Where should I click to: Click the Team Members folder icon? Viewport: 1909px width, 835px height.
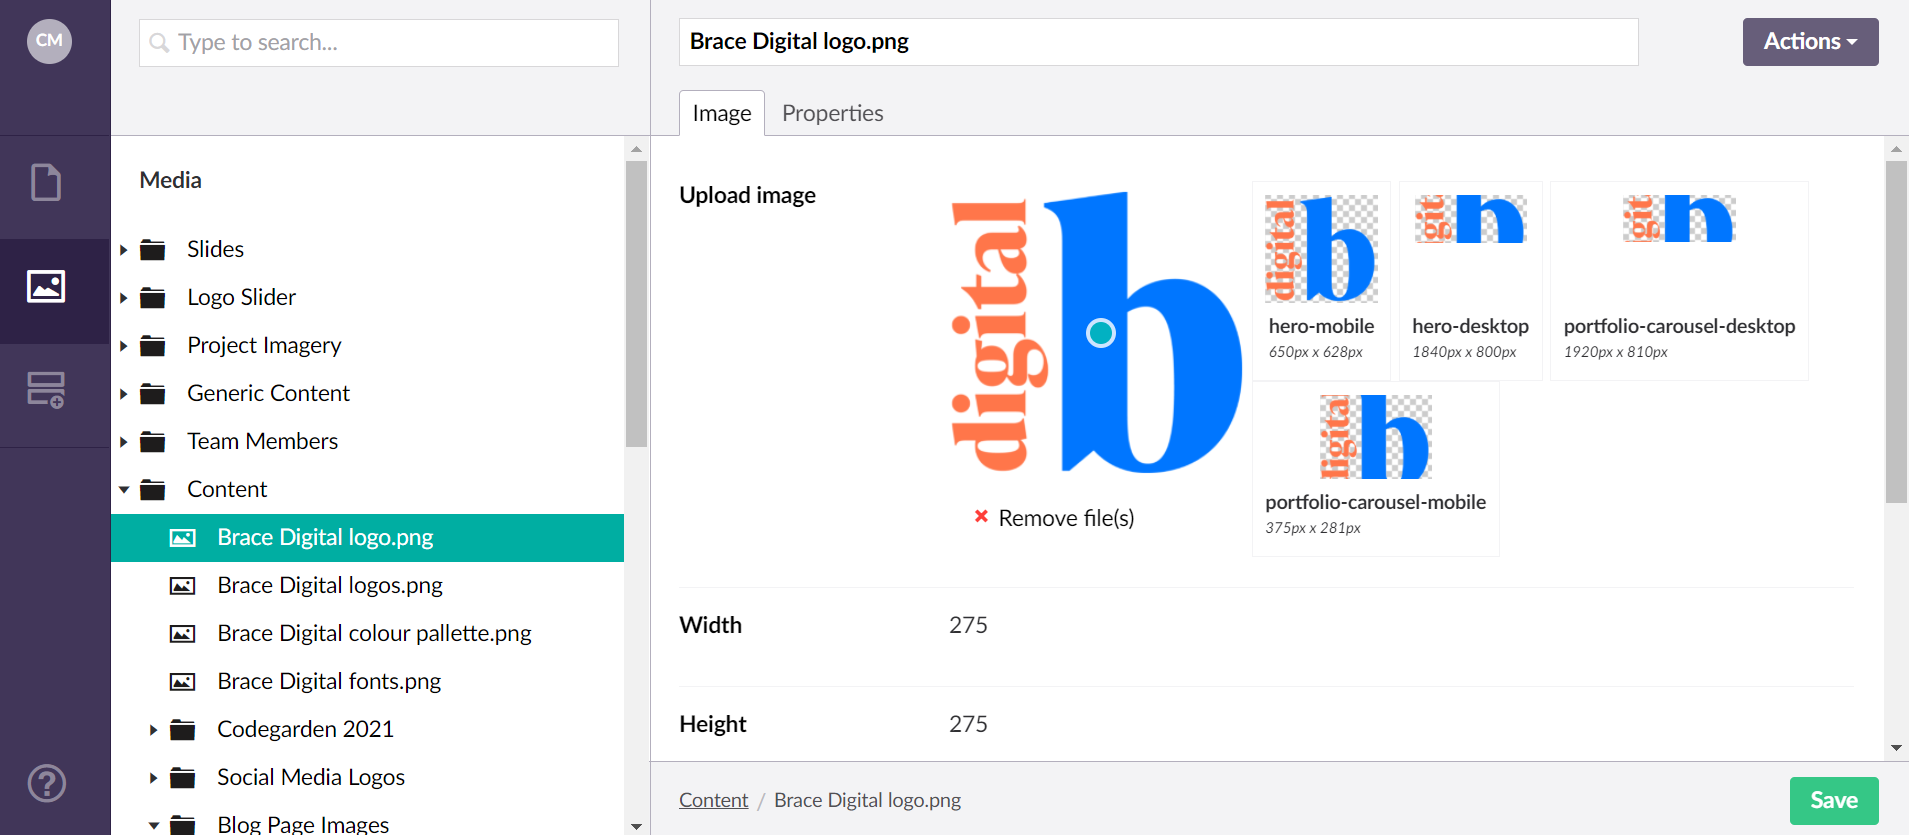coord(153,441)
